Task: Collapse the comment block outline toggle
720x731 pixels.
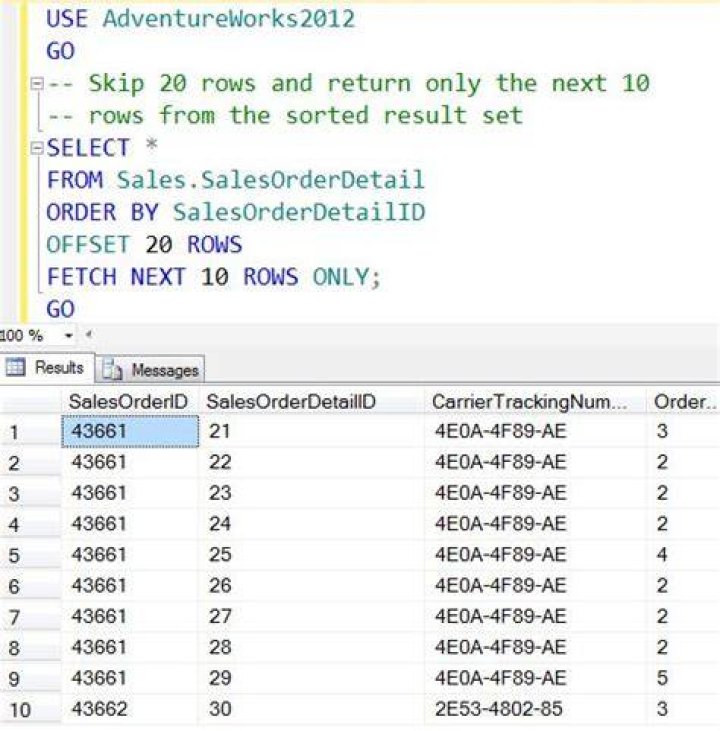Action: tap(37, 84)
